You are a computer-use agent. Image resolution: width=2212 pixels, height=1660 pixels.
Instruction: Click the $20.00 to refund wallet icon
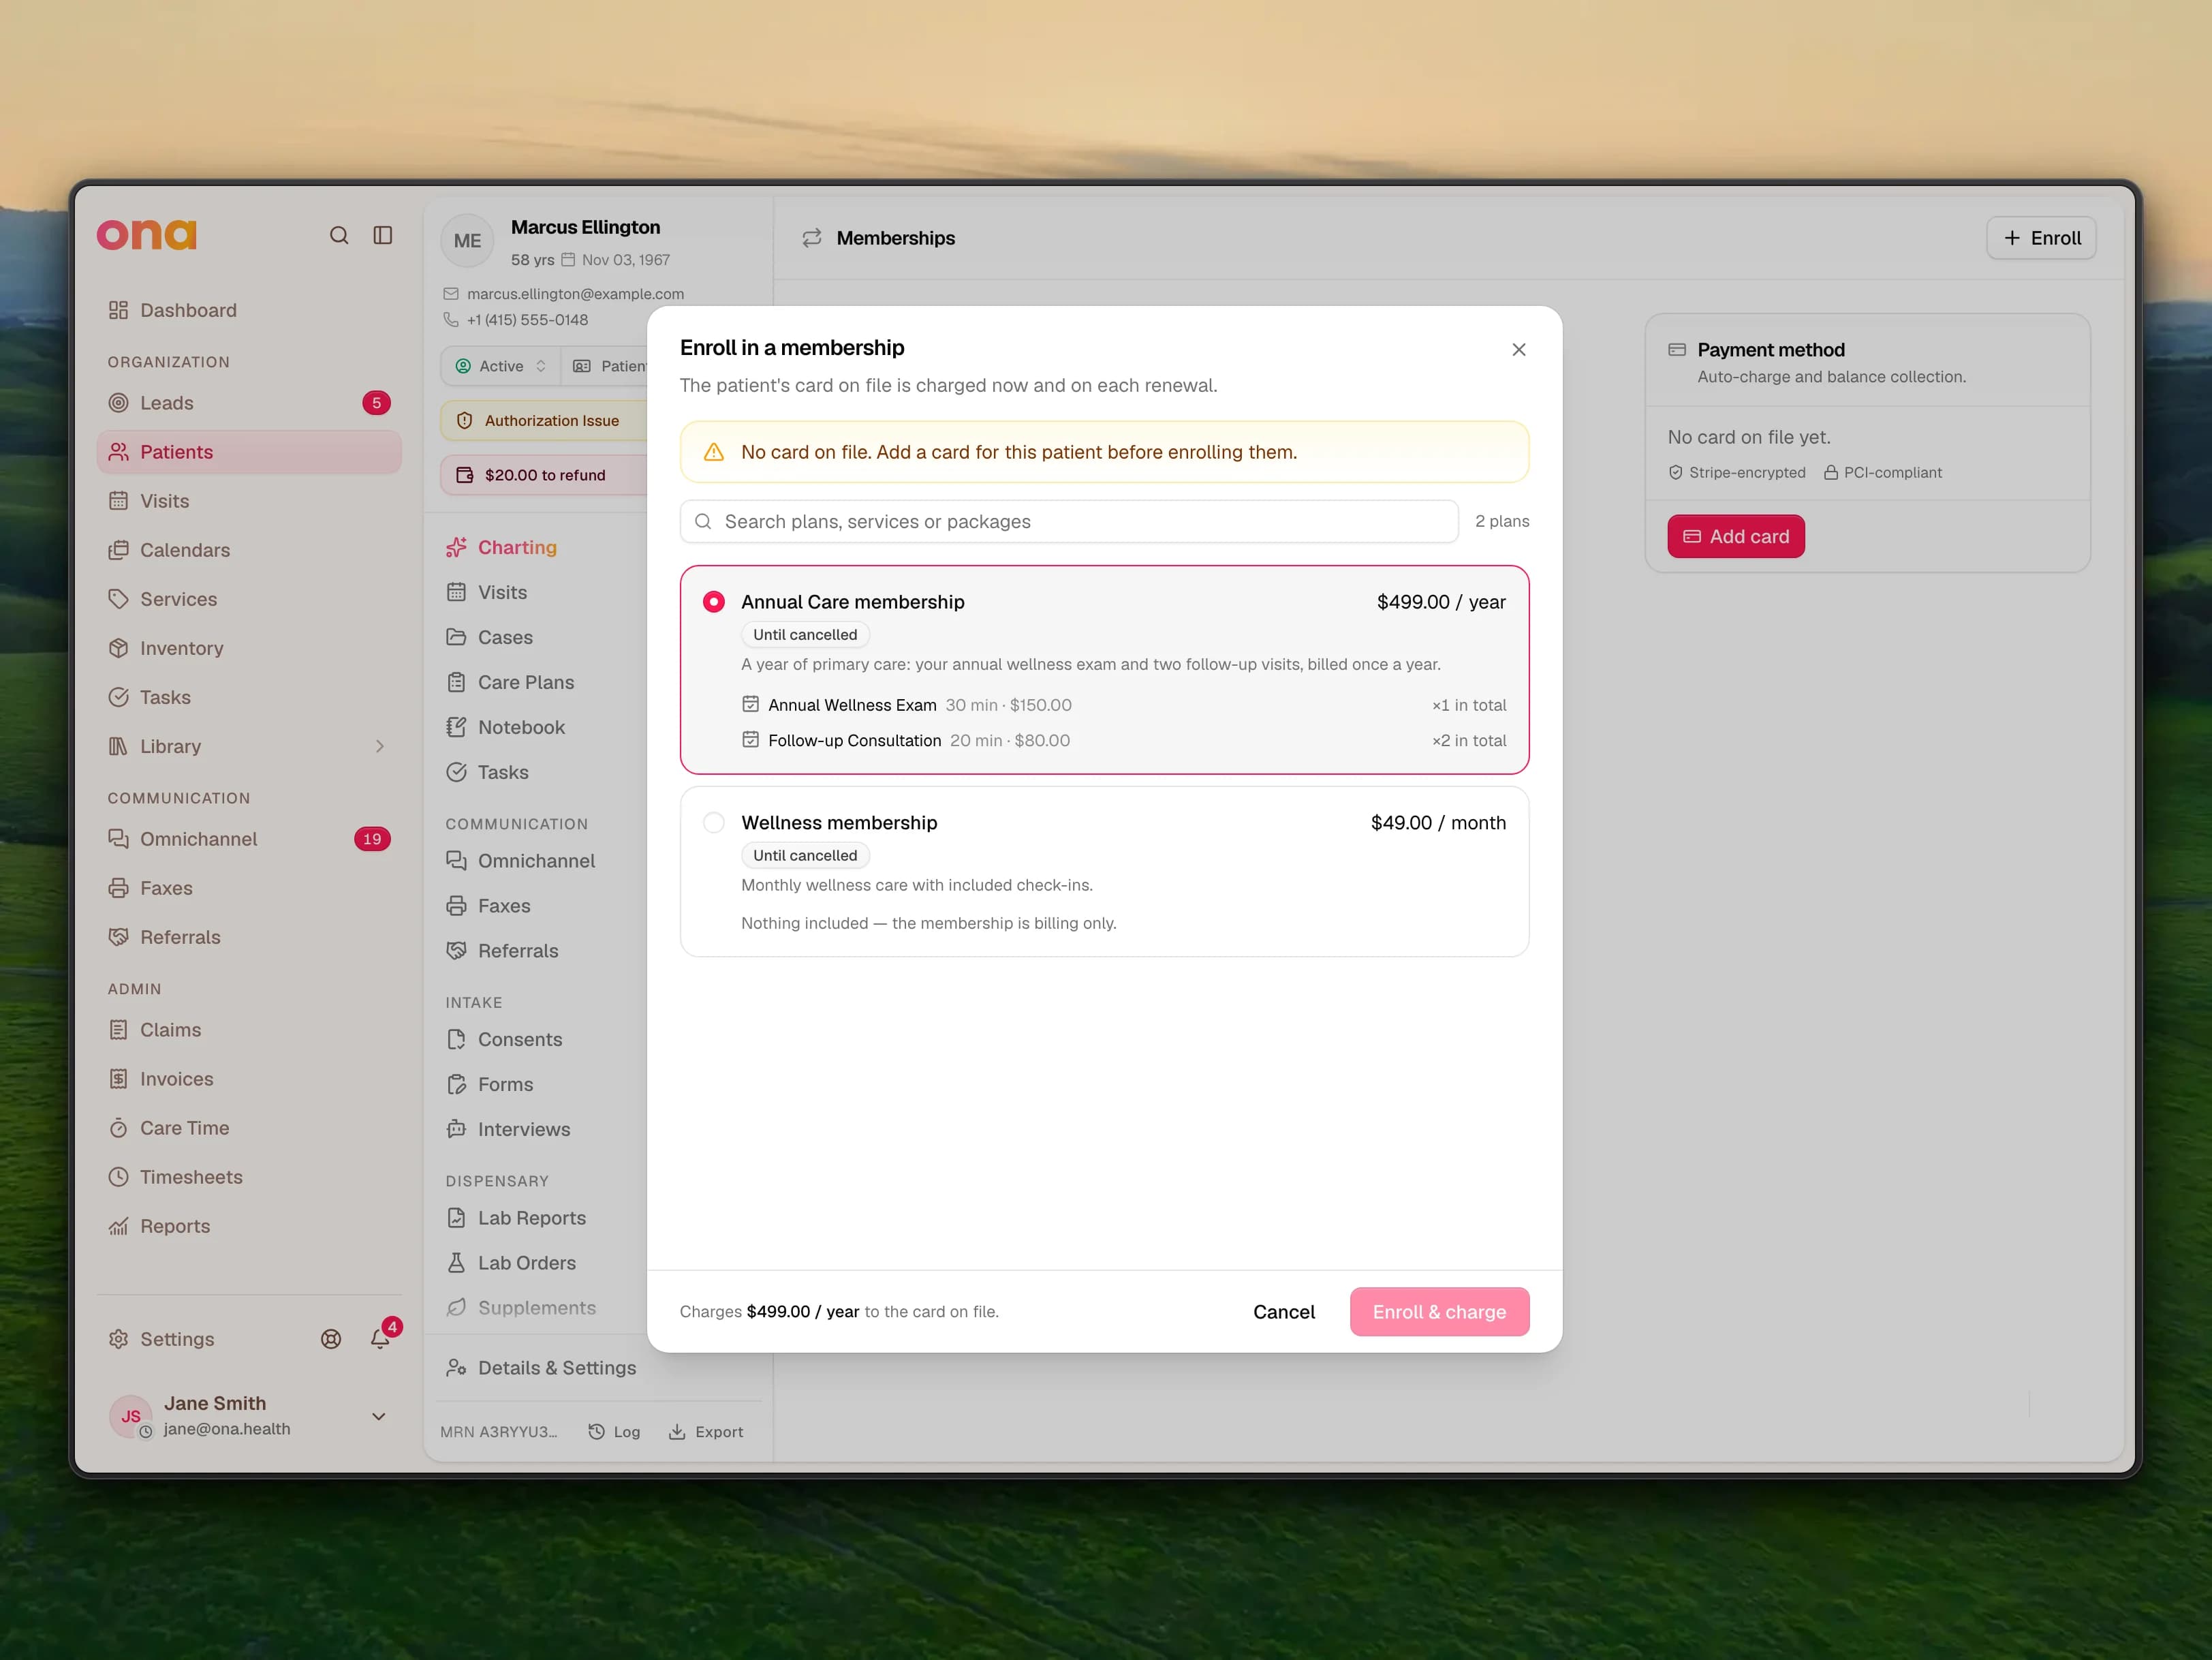[x=465, y=475]
